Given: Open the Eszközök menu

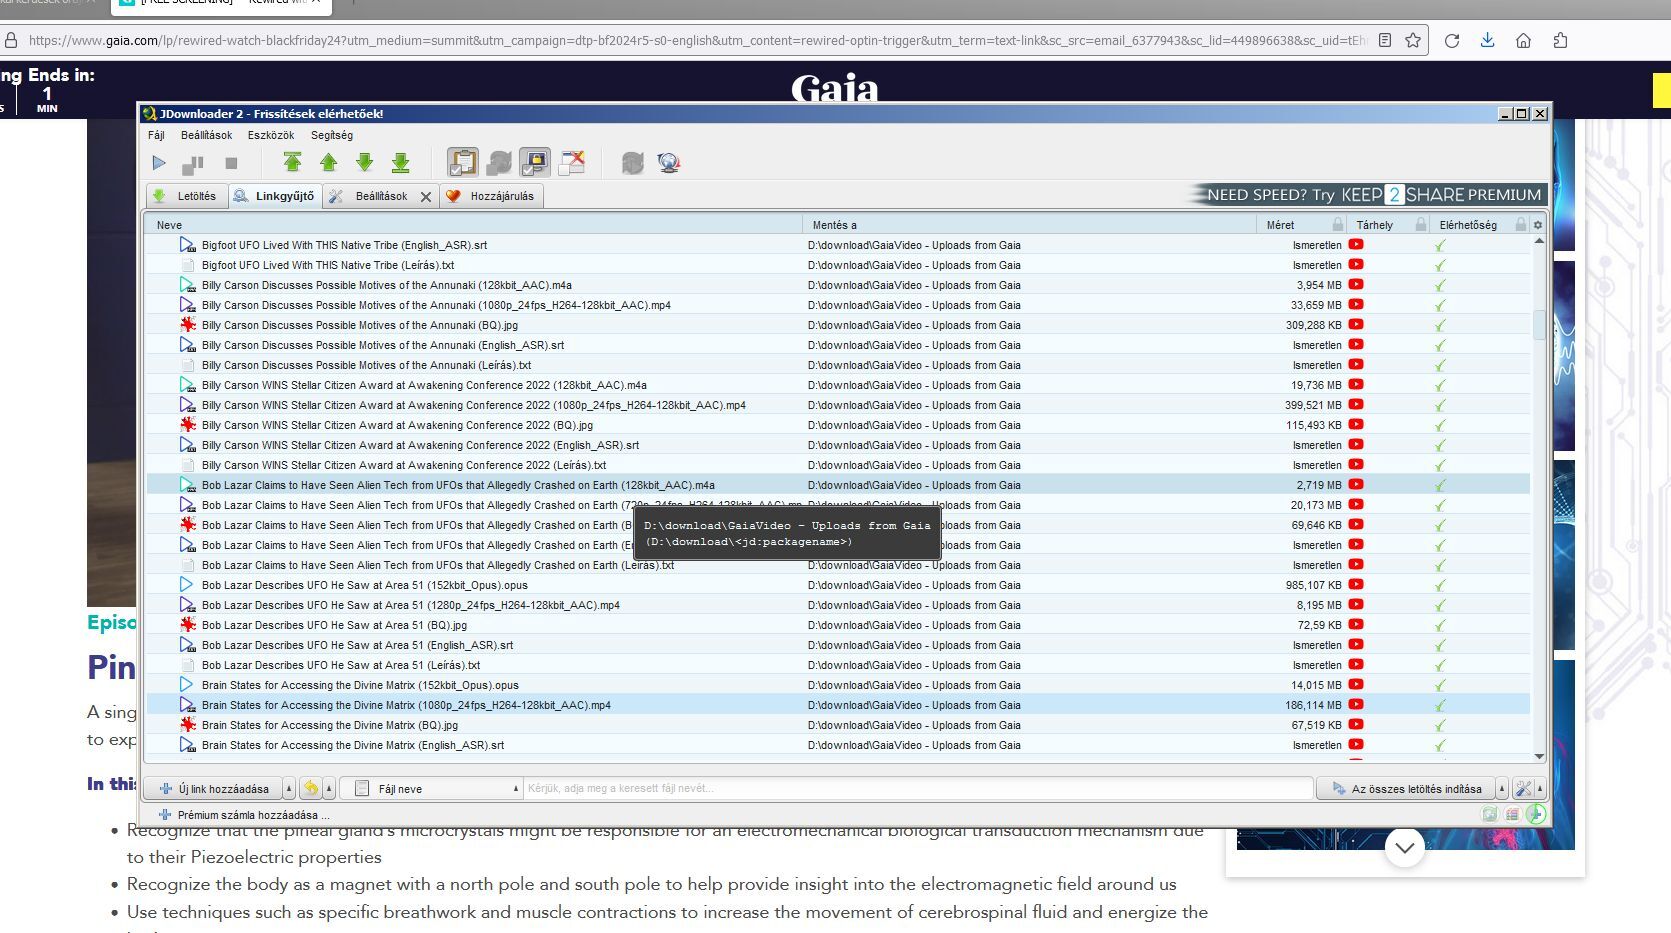Looking at the screenshot, I should coord(271,135).
